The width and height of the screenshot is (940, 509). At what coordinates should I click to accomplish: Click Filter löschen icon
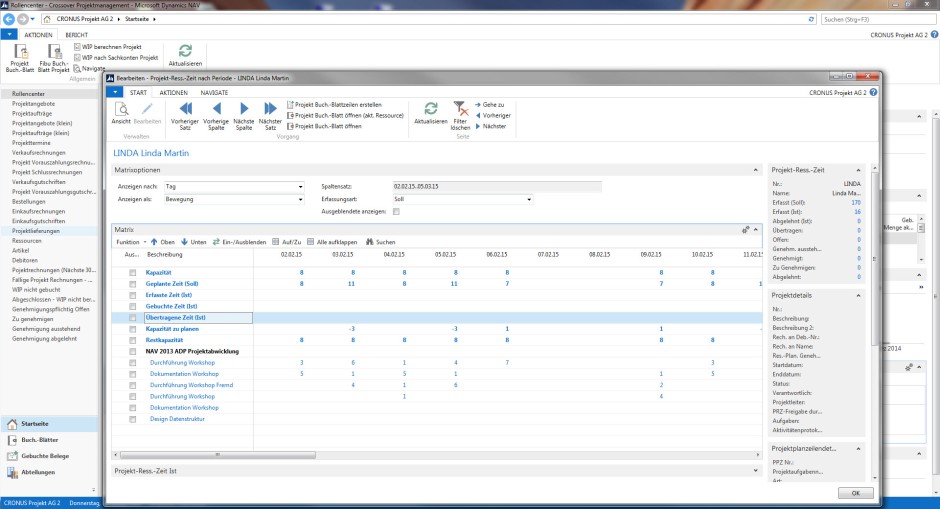pos(460,110)
